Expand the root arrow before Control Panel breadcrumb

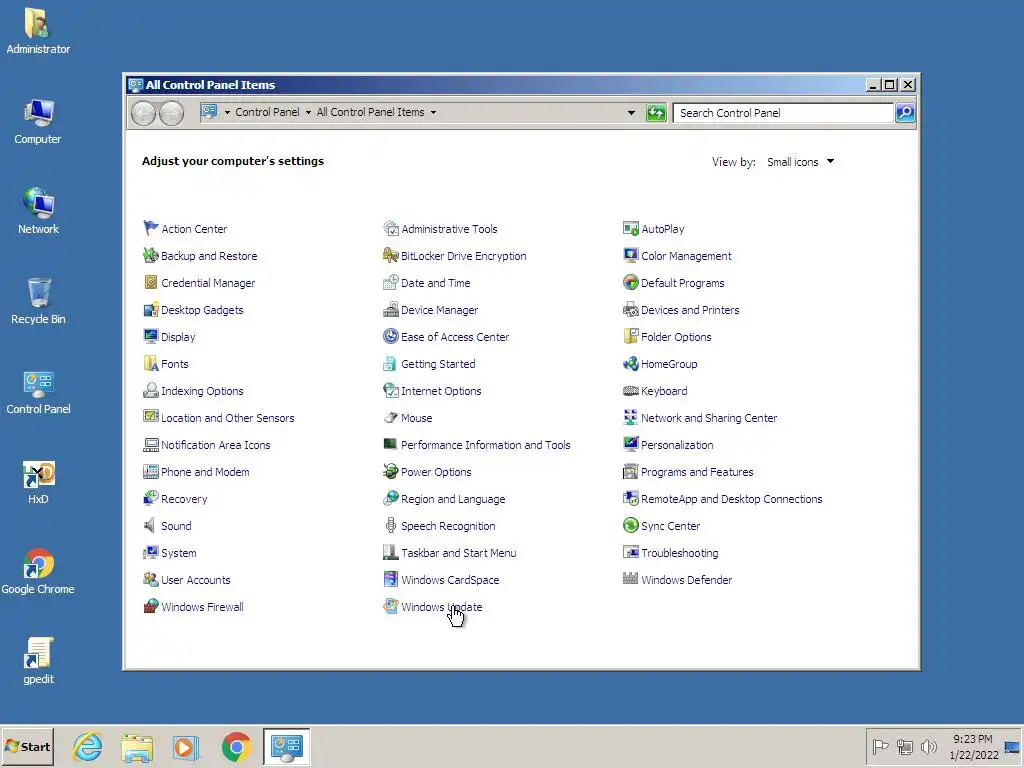(x=227, y=112)
